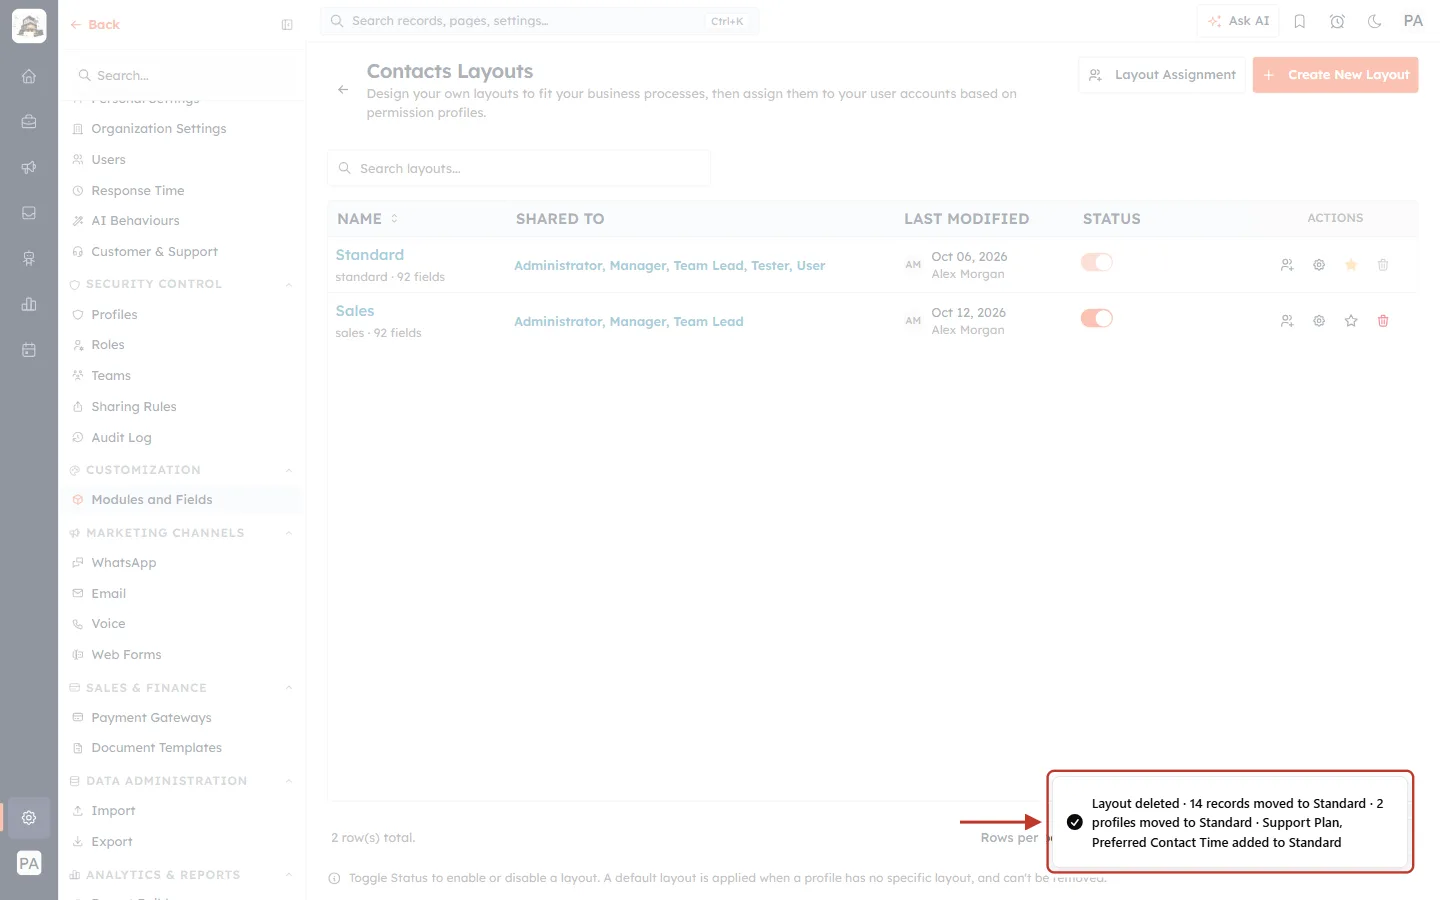
Task: Toggle Sales layout status switch
Action: tap(1097, 318)
